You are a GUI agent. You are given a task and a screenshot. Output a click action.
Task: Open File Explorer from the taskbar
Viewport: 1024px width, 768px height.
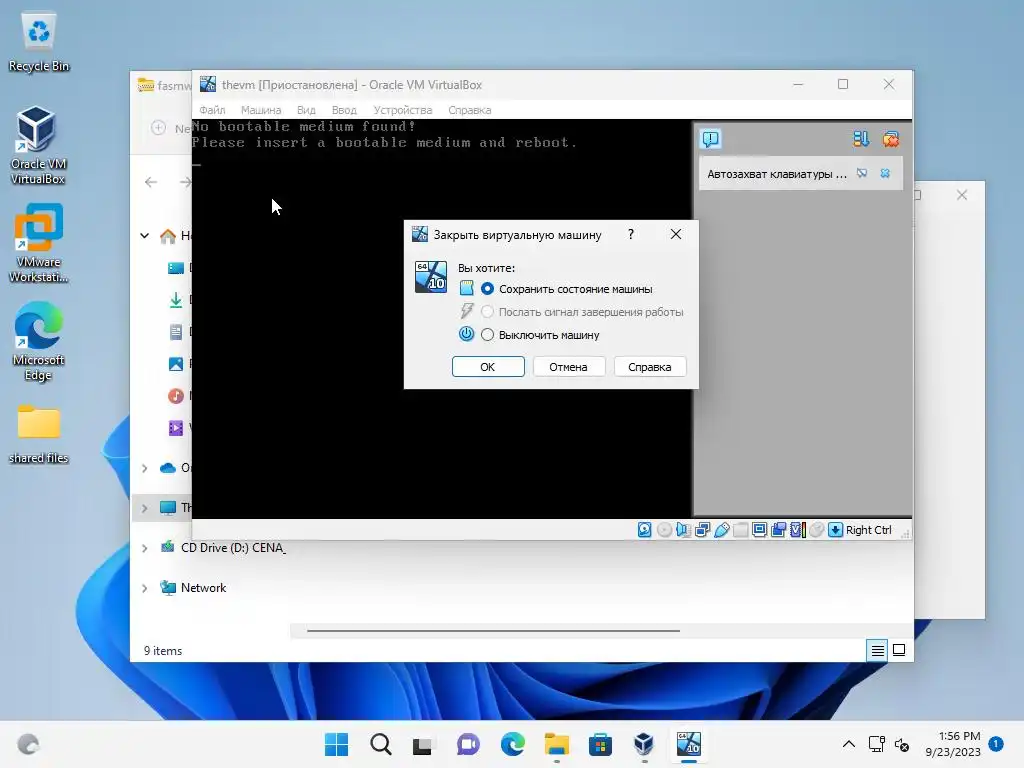point(556,744)
